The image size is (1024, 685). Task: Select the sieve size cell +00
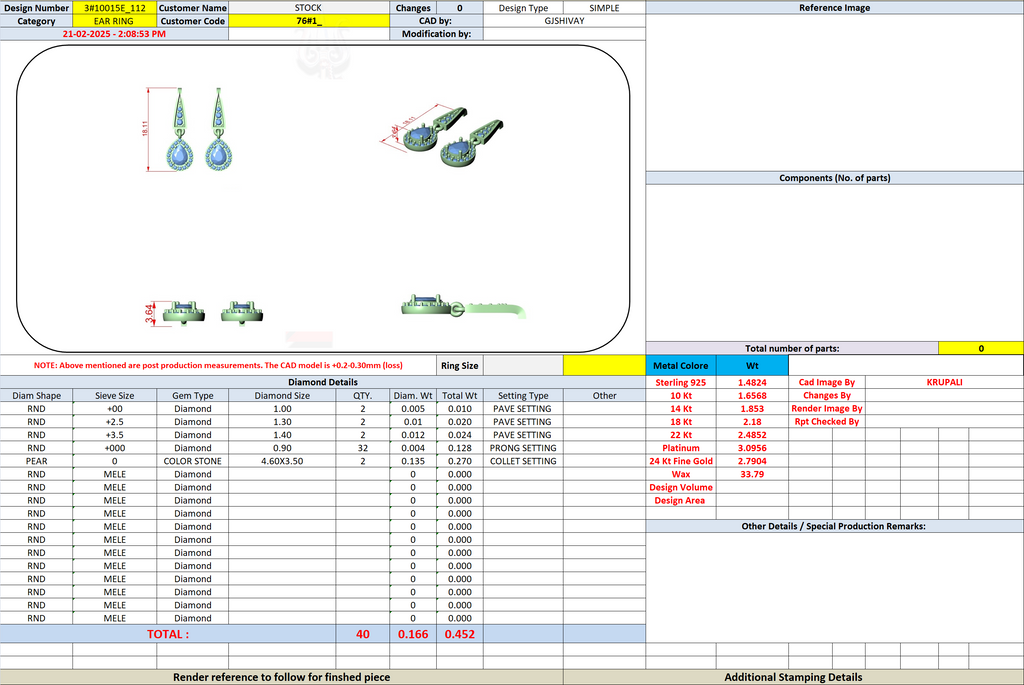(x=114, y=409)
